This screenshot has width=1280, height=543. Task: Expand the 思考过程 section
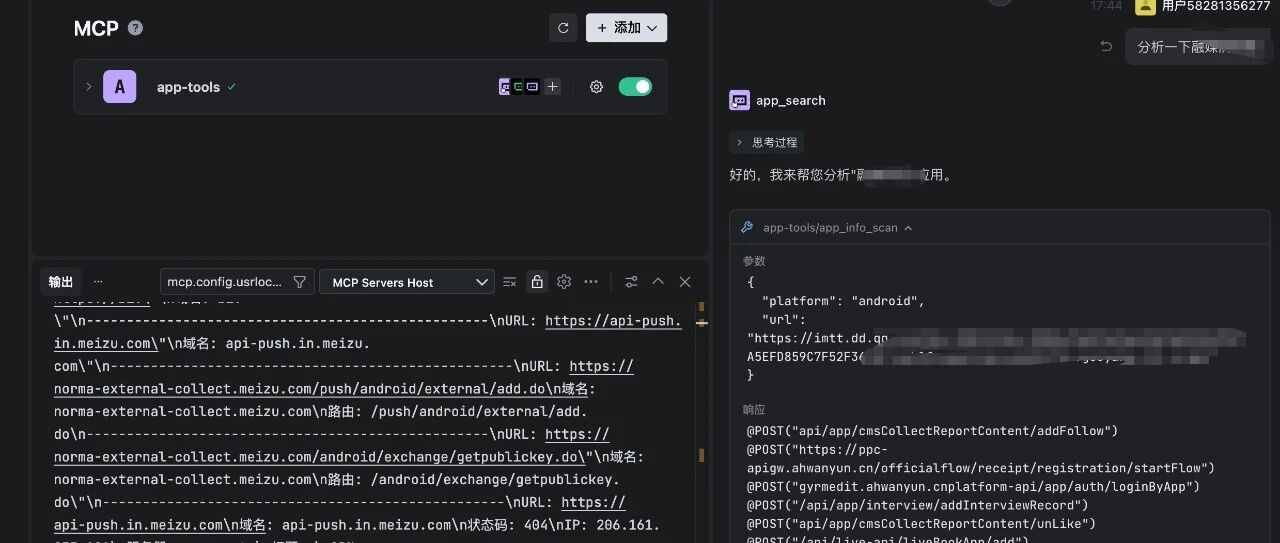[767, 142]
